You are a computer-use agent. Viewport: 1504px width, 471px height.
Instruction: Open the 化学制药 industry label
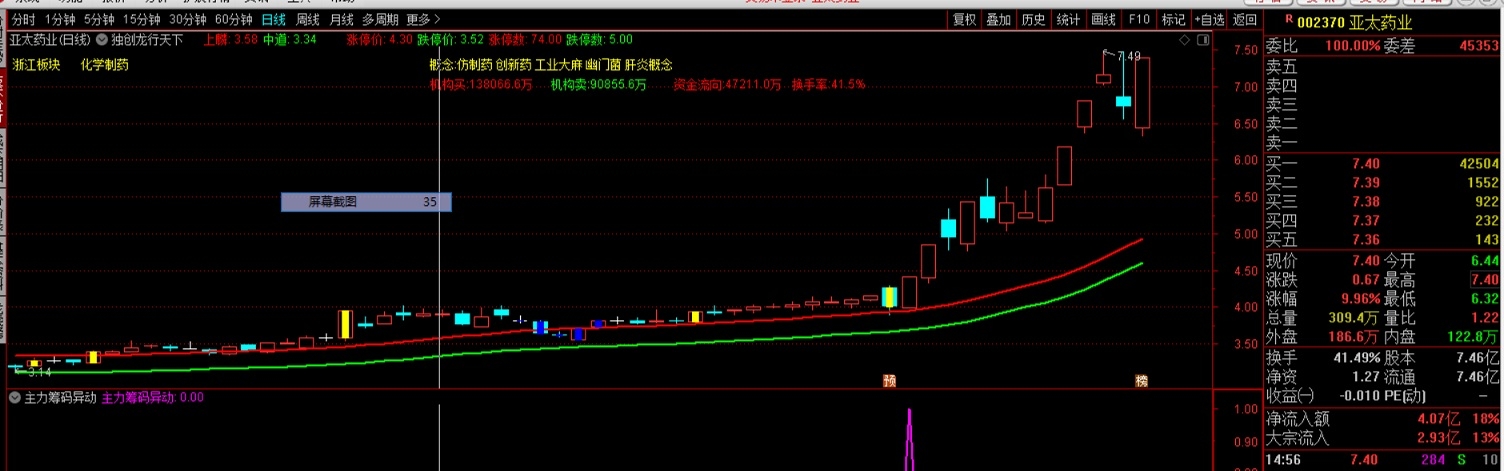pos(104,65)
